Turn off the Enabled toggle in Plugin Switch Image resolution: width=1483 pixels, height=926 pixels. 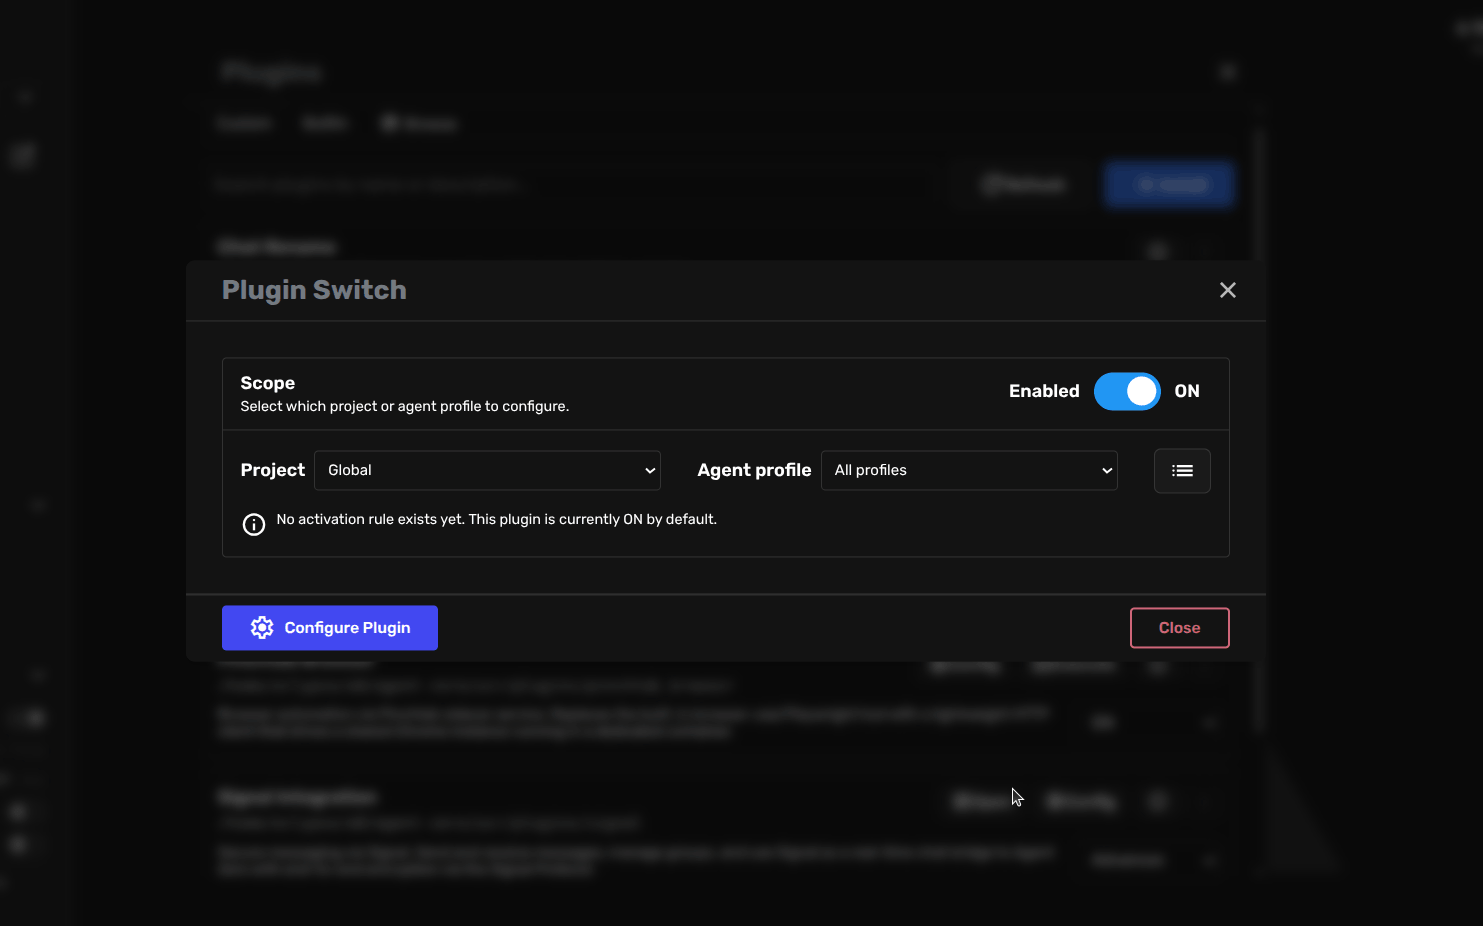[x=1127, y=391]
